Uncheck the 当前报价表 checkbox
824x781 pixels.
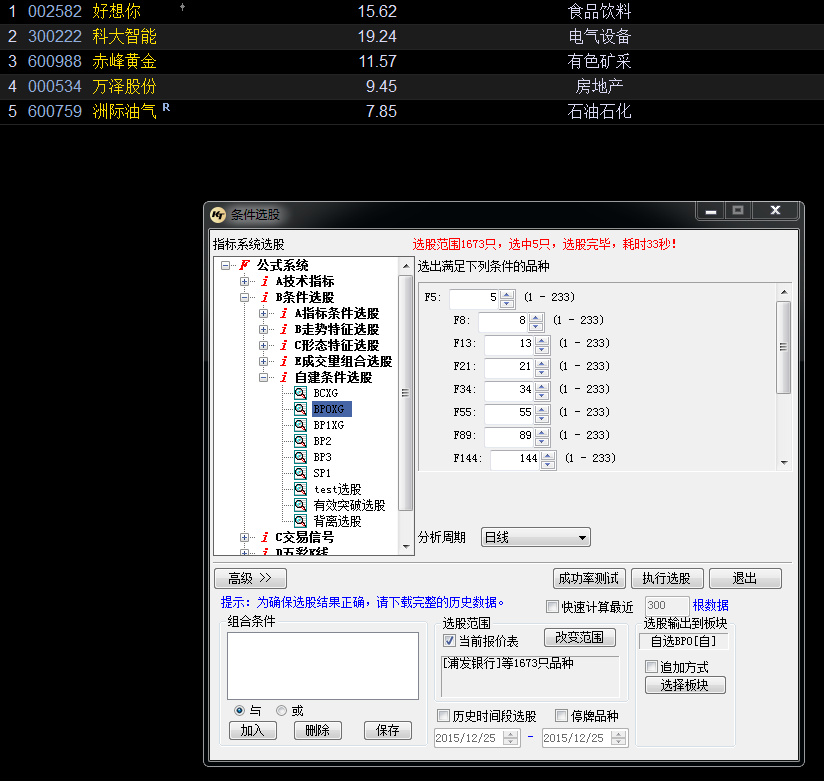[x=449, y=640]
